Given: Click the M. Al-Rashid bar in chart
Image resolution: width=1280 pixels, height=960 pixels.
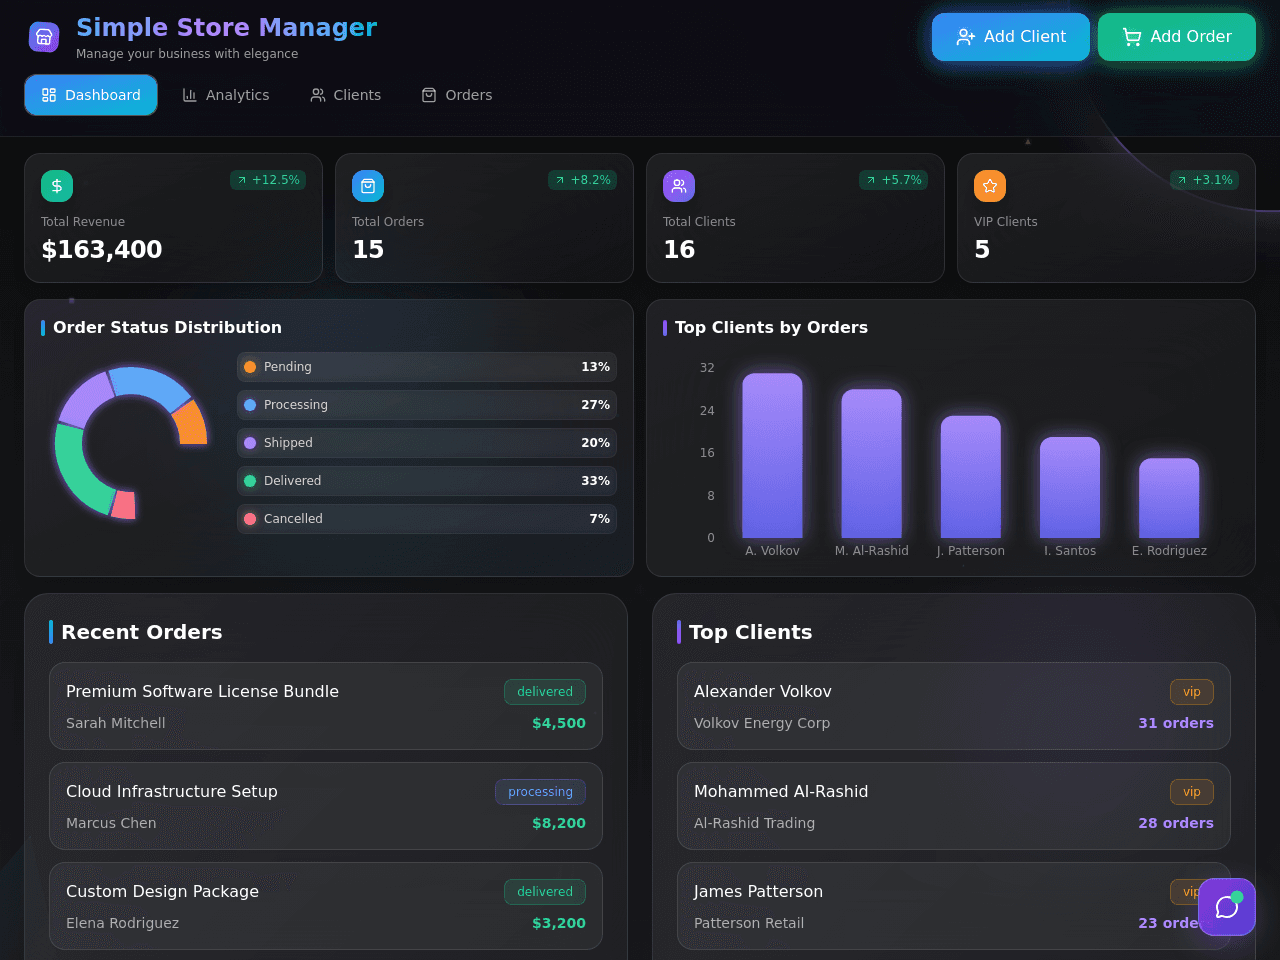Looking at the screenshot, I should pos(871,463).
